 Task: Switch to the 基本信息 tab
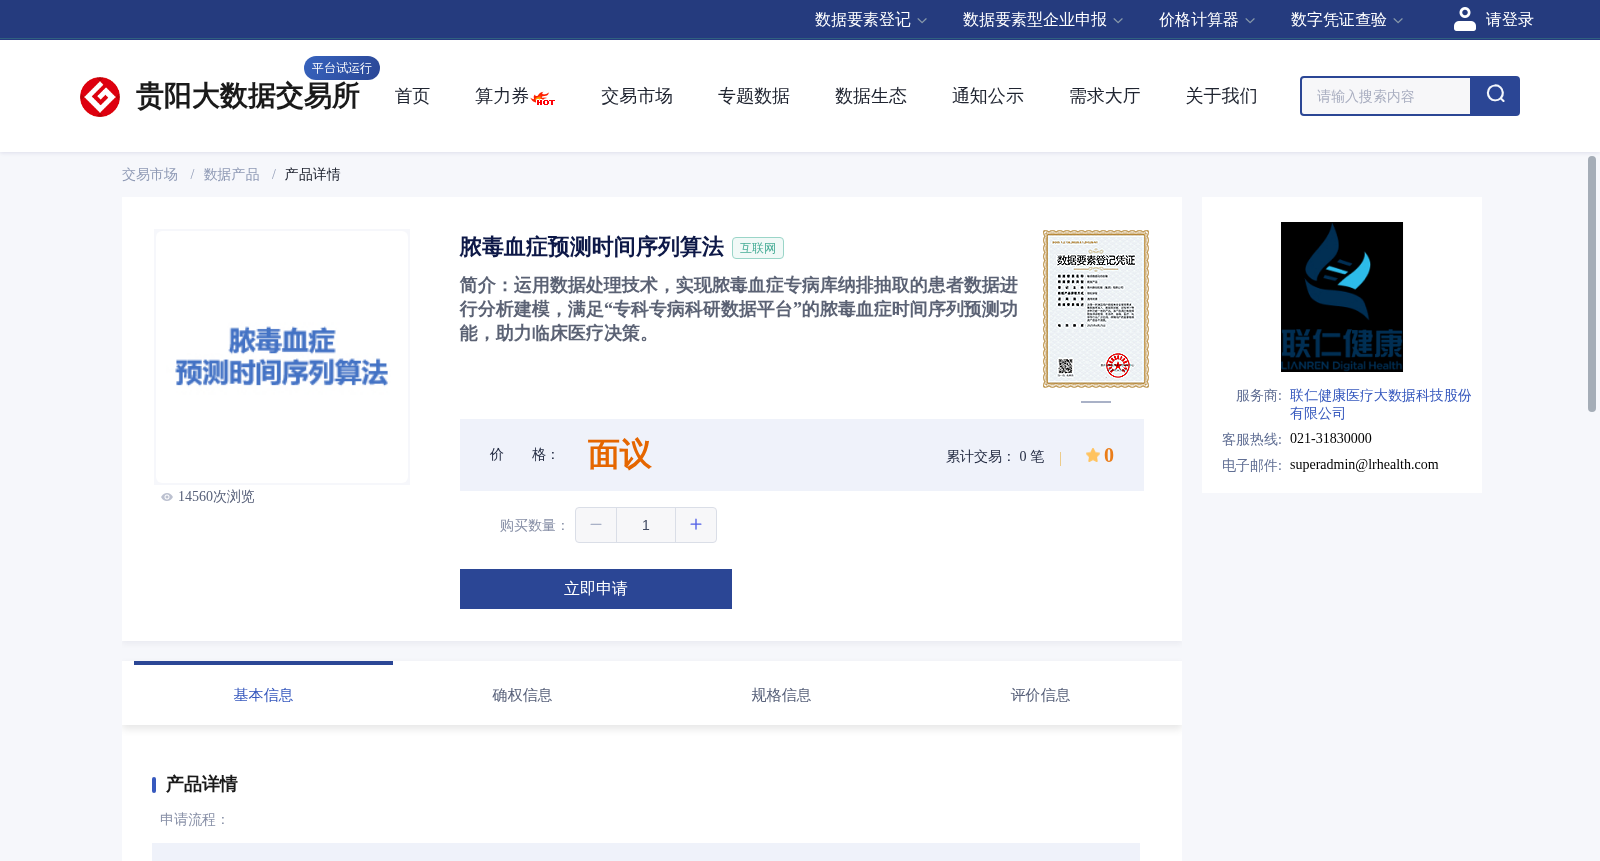click(x=263, y=695)
